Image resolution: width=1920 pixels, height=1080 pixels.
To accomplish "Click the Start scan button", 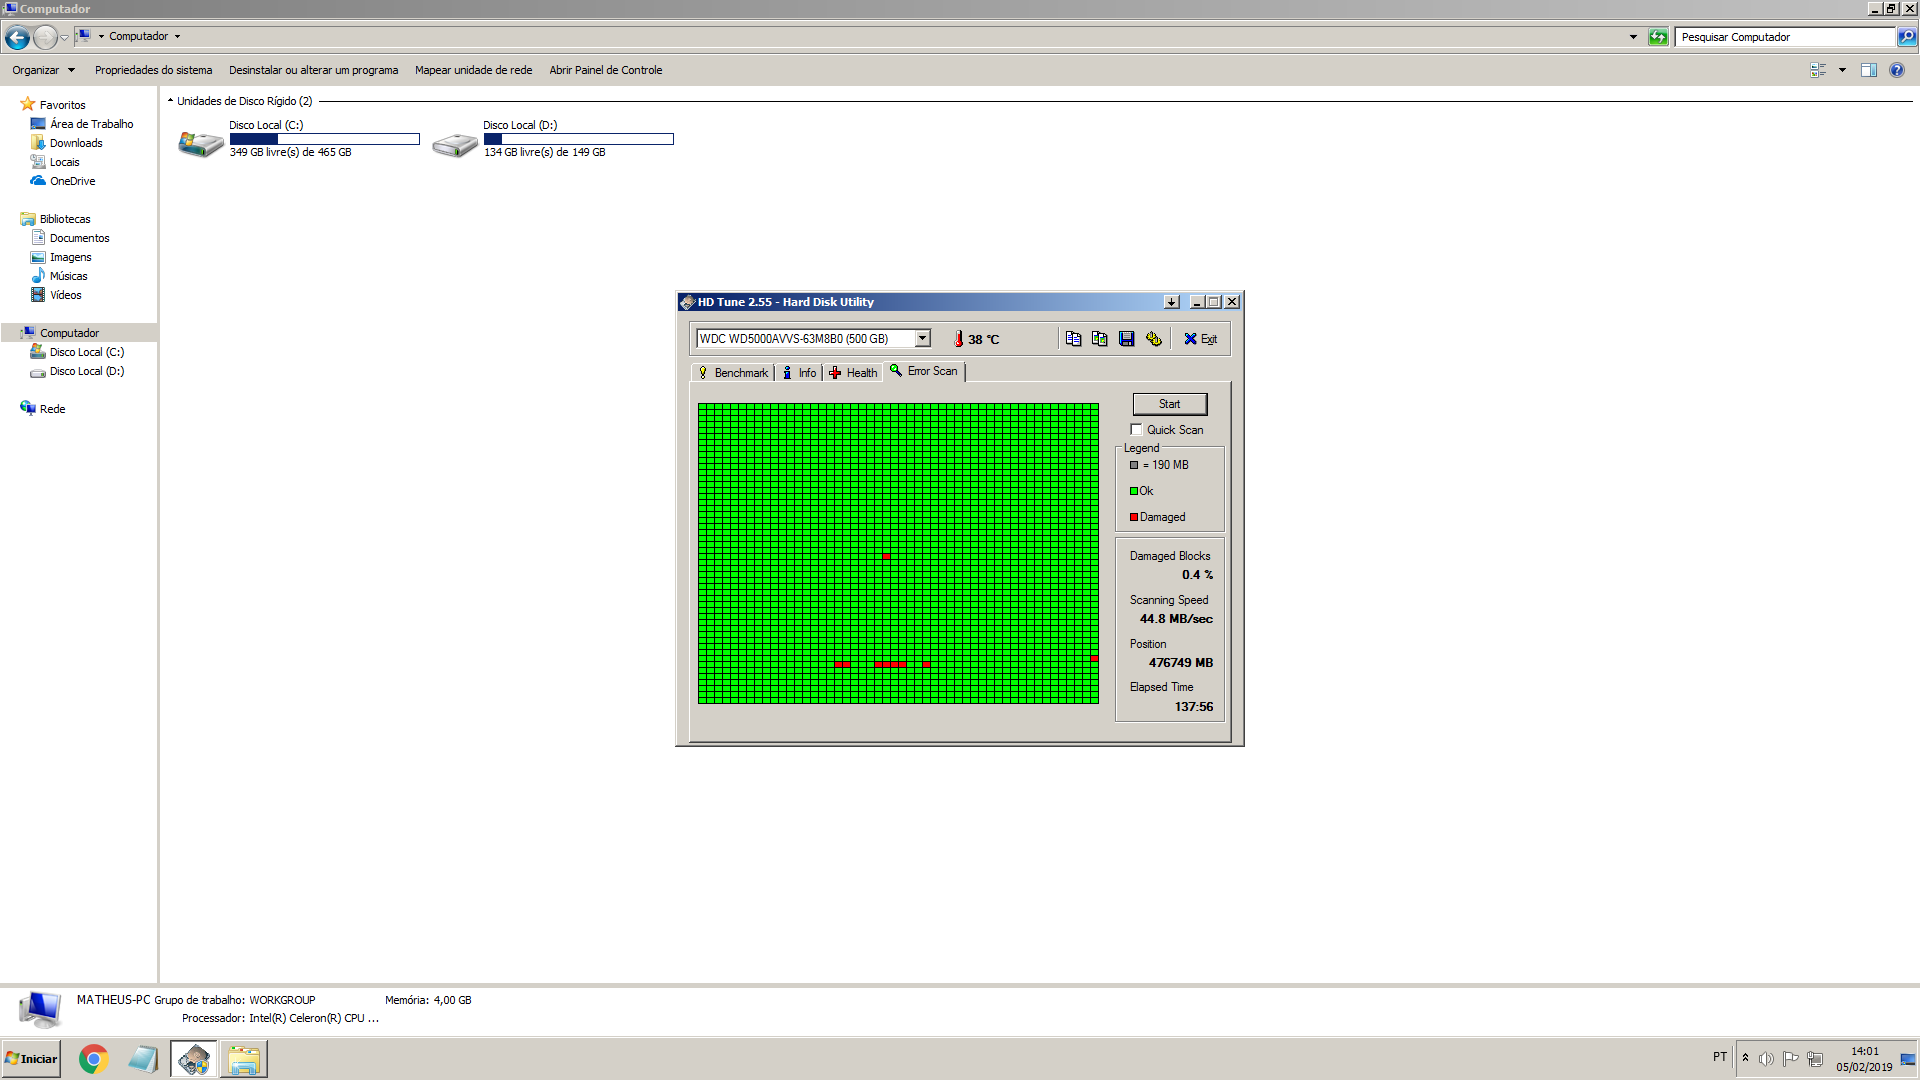I will click(x=1169, y=404).
